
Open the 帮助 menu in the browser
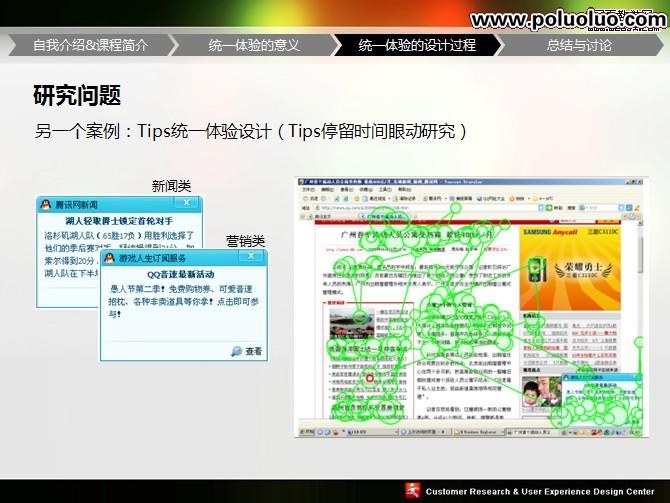[405, 189]
